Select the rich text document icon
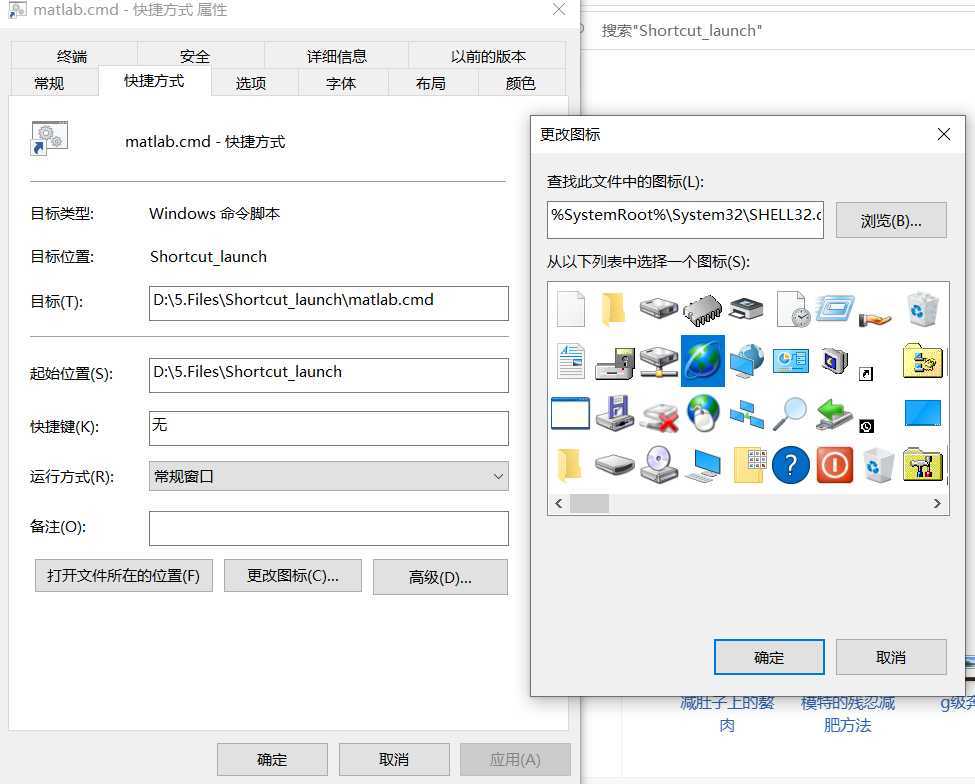 571,361
